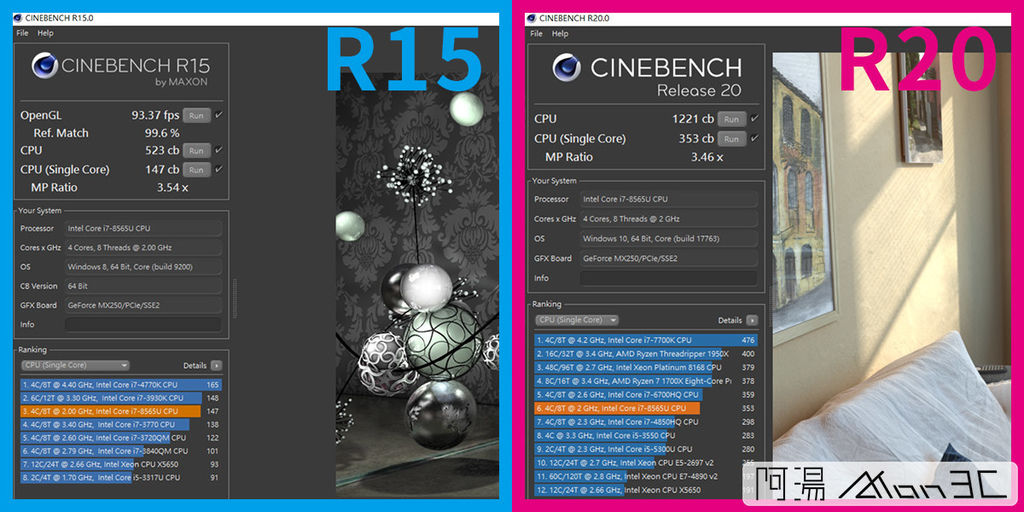Viewport: 1024px width, 512px height.
Task: Expand ranking Details arrow in R20
Action: [752, 321]
